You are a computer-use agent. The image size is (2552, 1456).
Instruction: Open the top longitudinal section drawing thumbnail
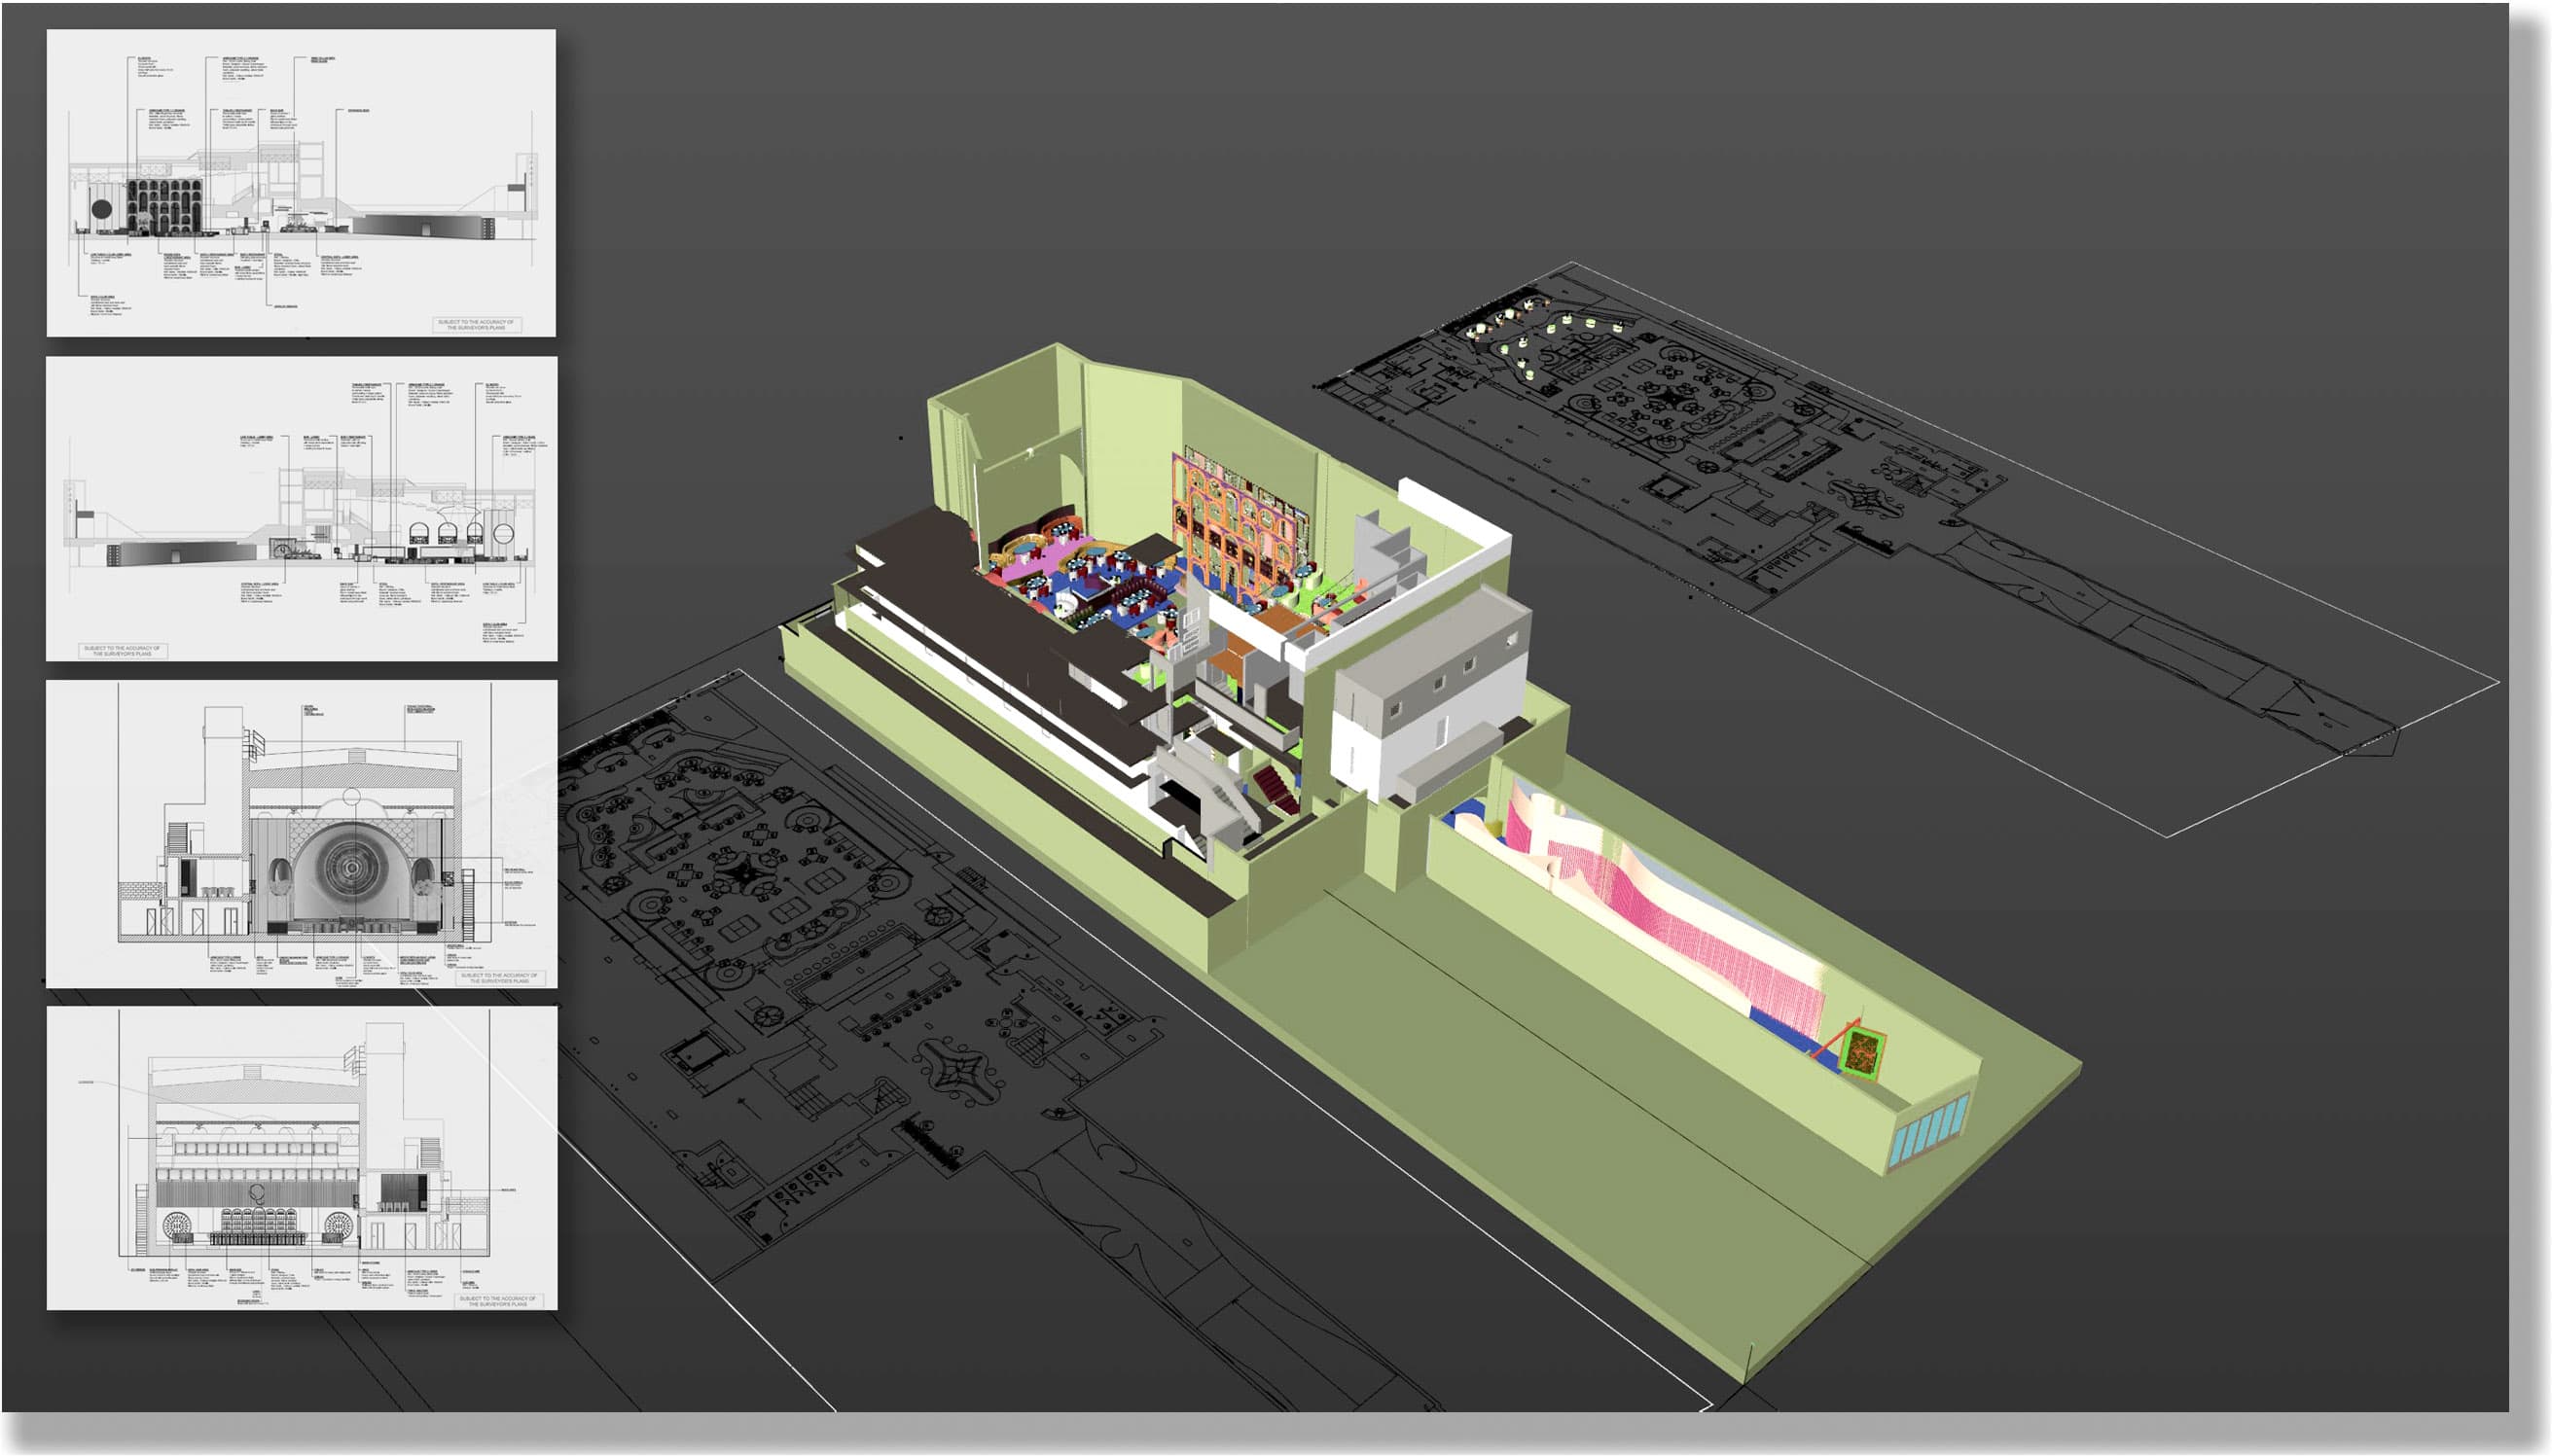[300, 182]
